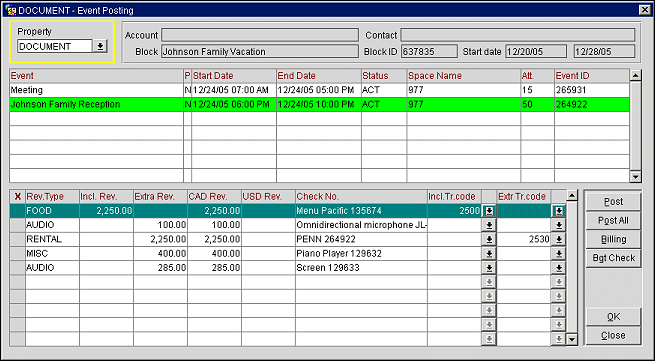
Task: Mark the MISC row selection box
Action: pyautogui.click(x=18, y=254)
